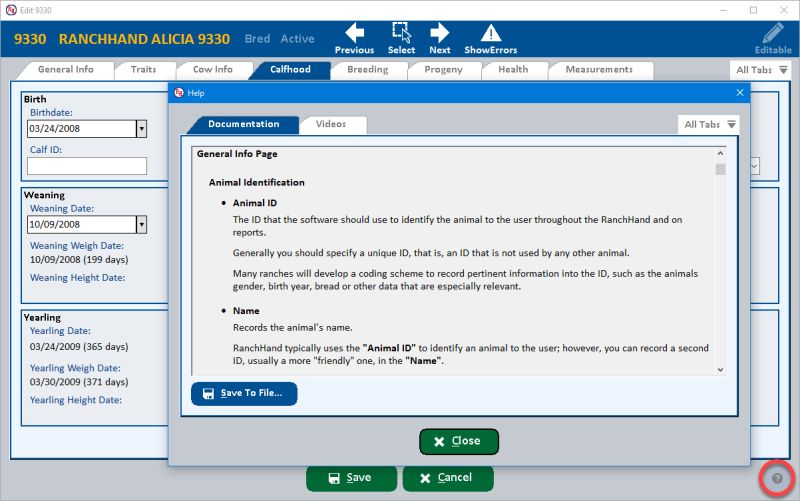Click the ShowErrors warning icon

coord(490,39)
